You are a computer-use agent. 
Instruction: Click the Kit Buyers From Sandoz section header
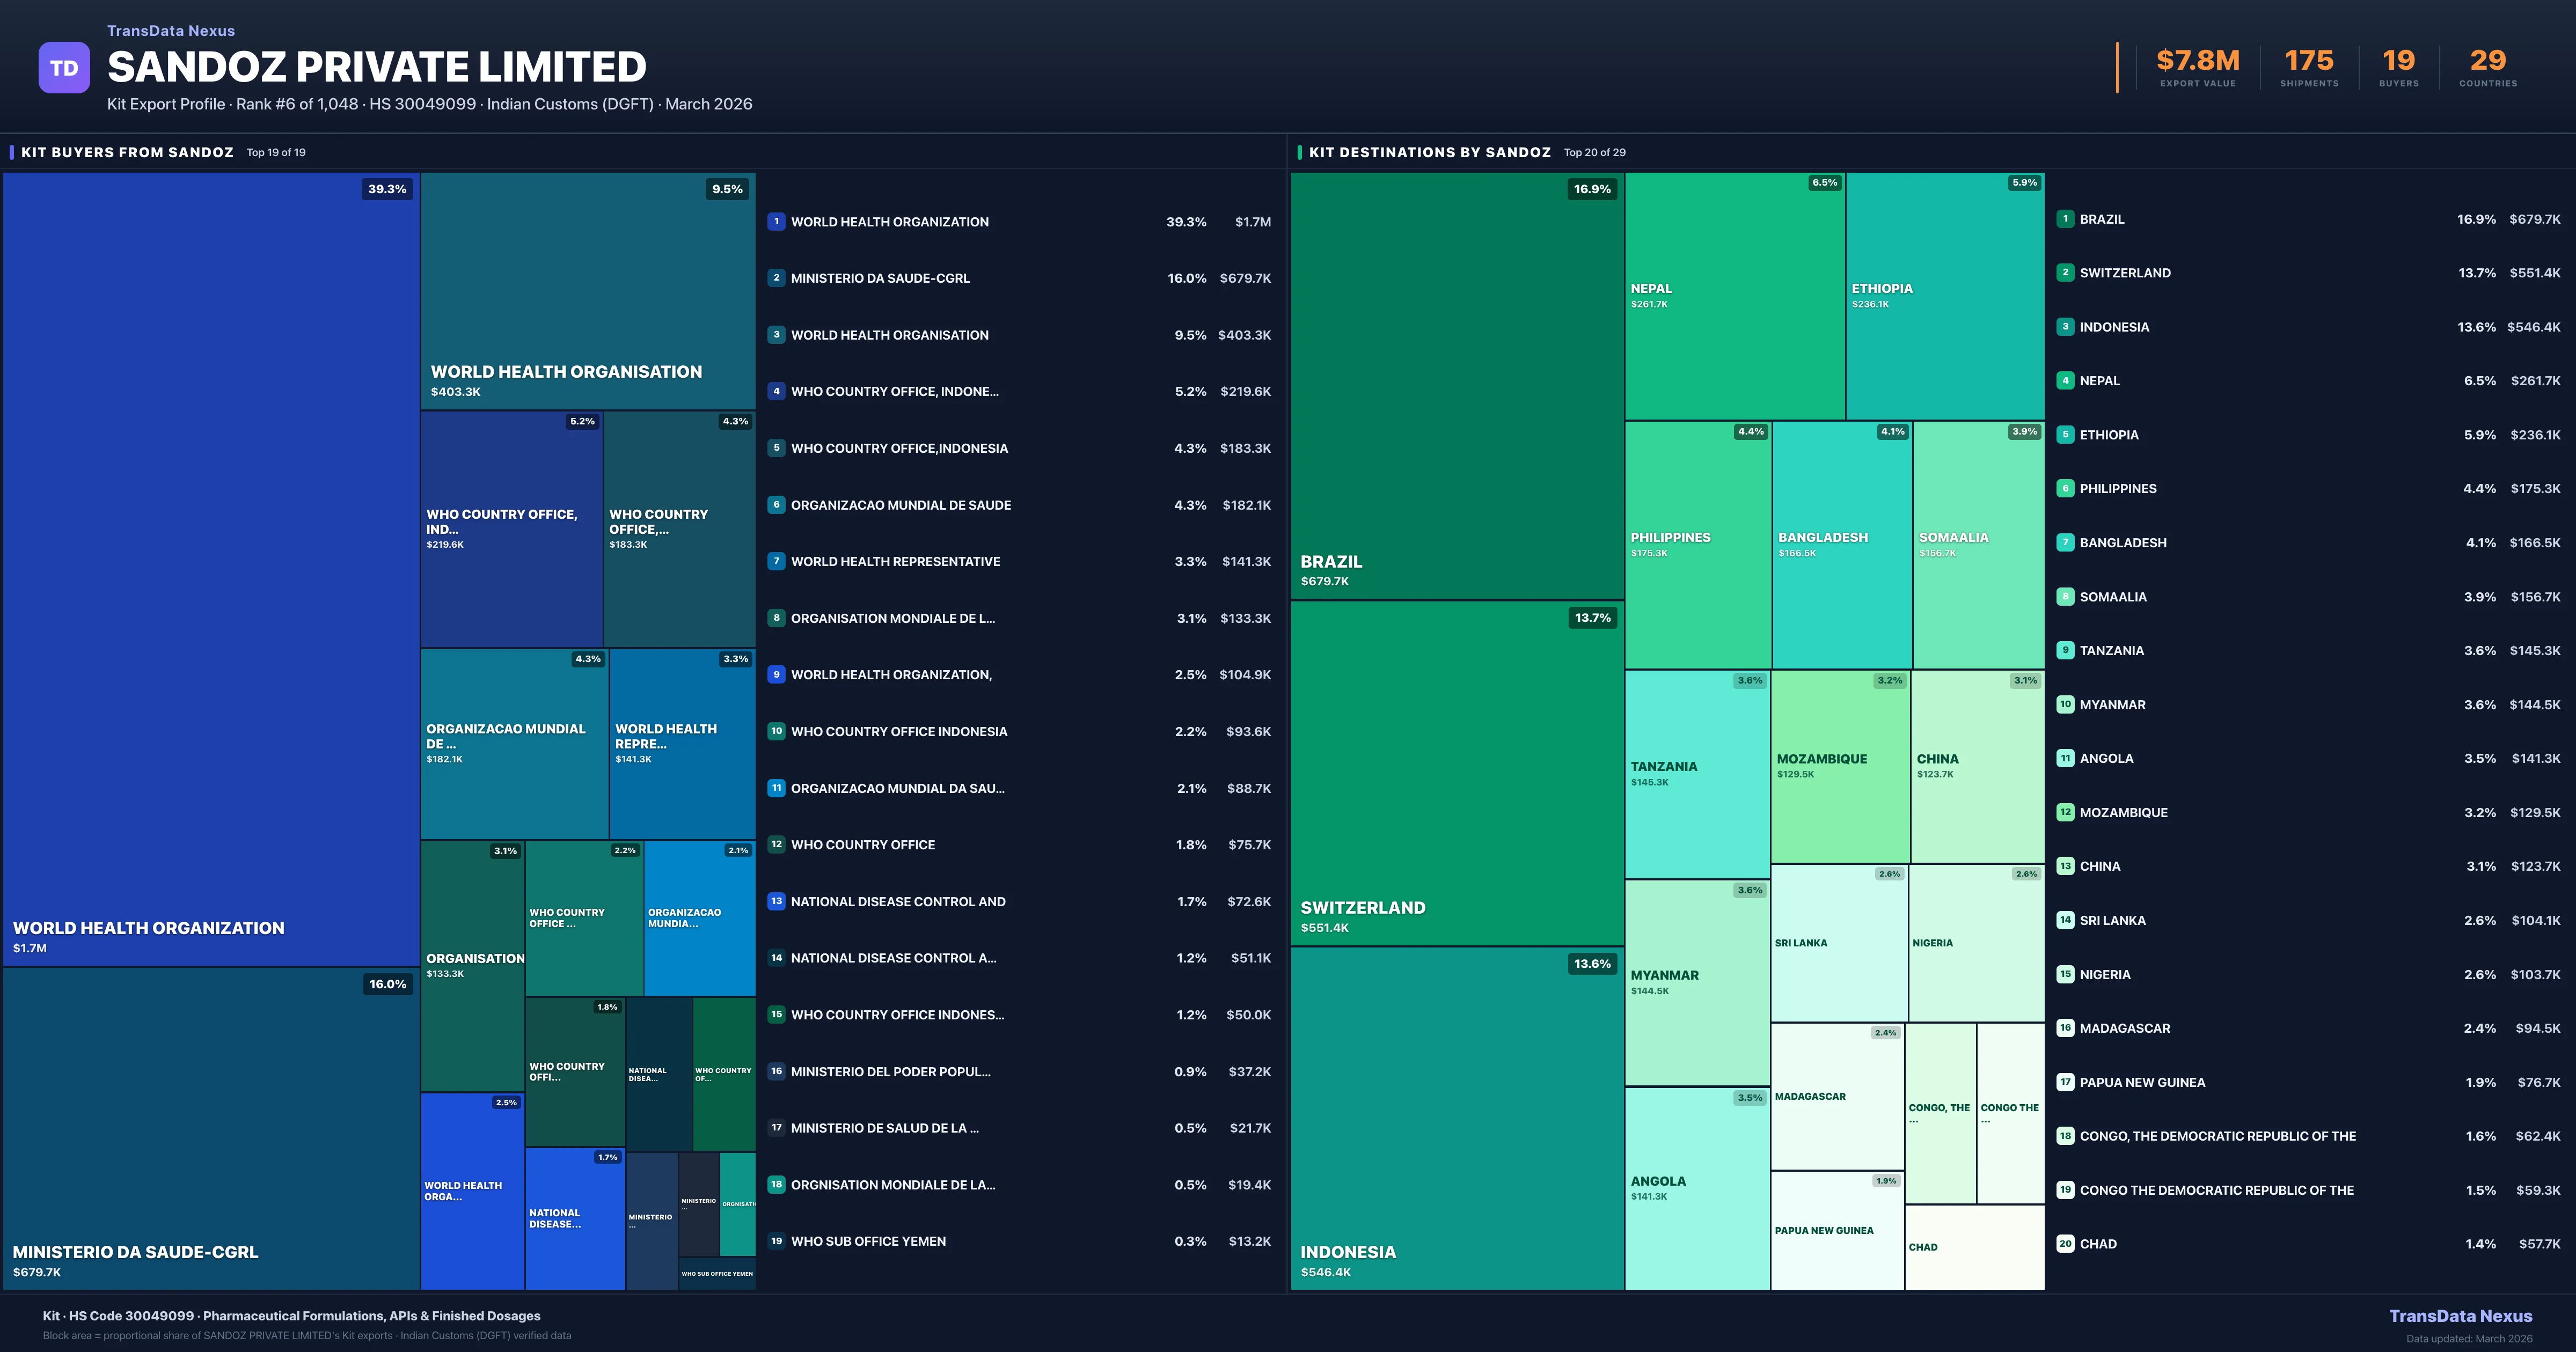(x=127, y=152)
